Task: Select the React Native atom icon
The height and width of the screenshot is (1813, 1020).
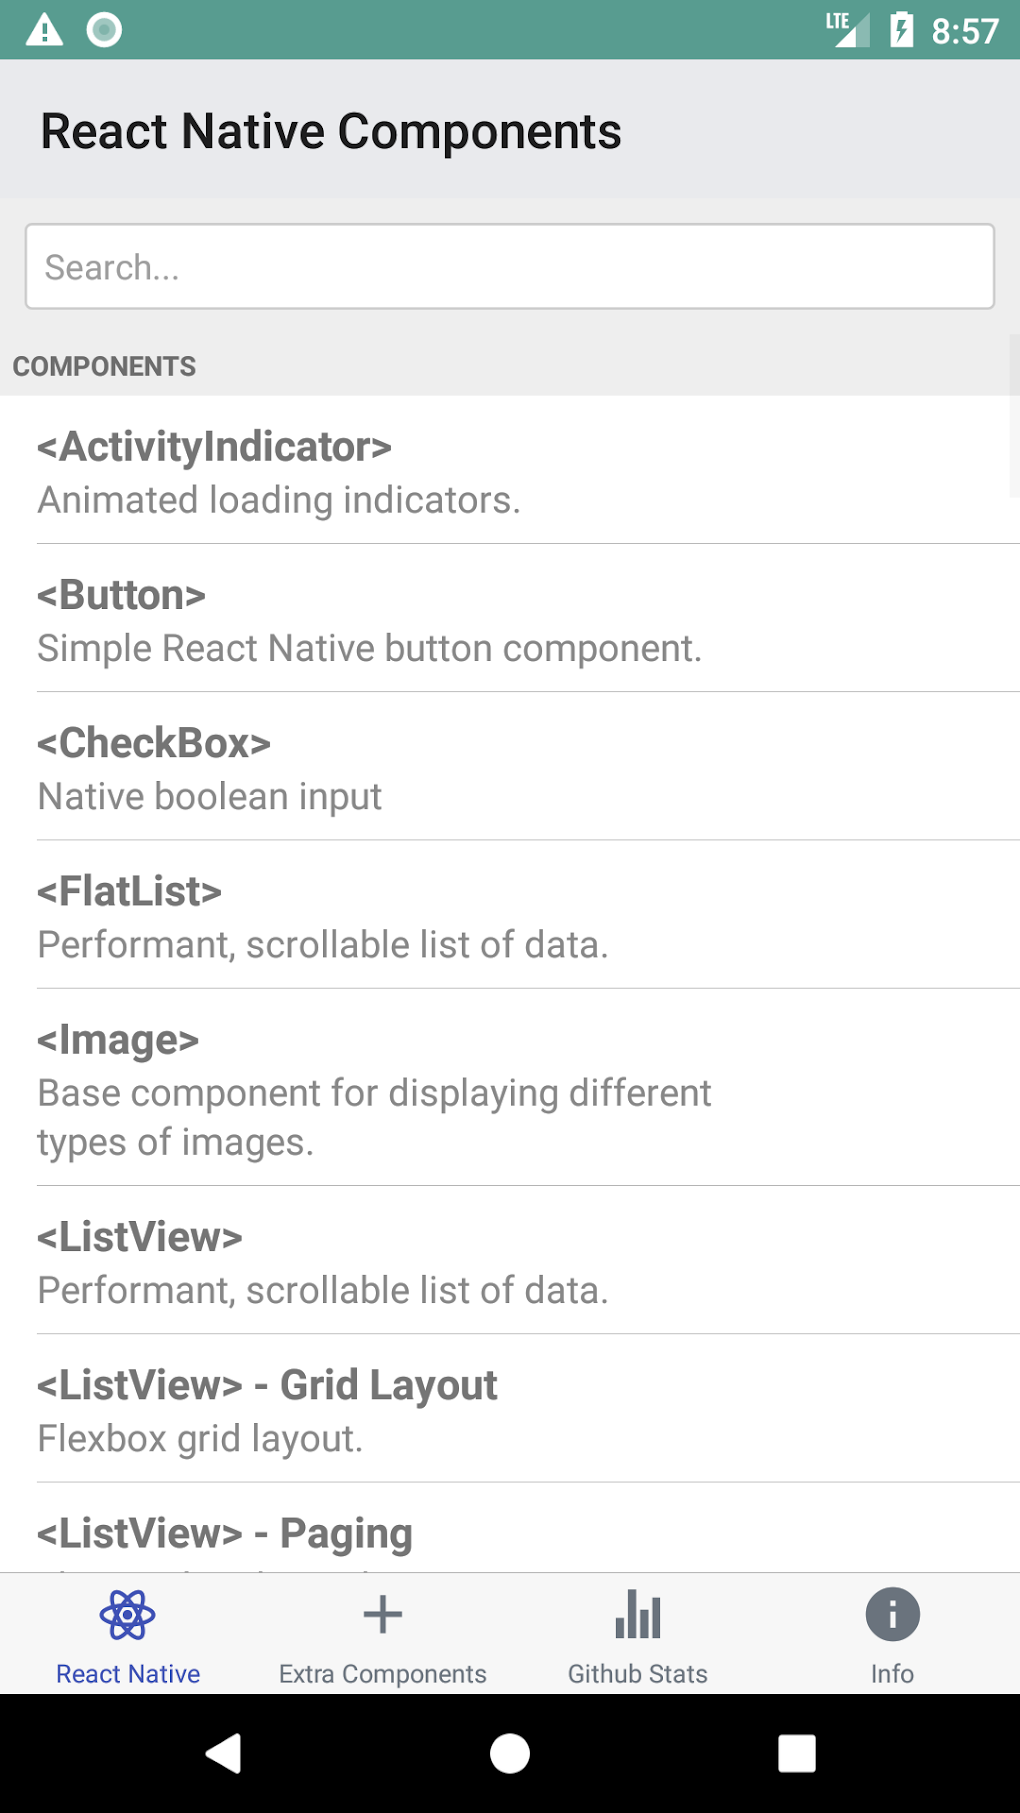Action: point(127,1612)
